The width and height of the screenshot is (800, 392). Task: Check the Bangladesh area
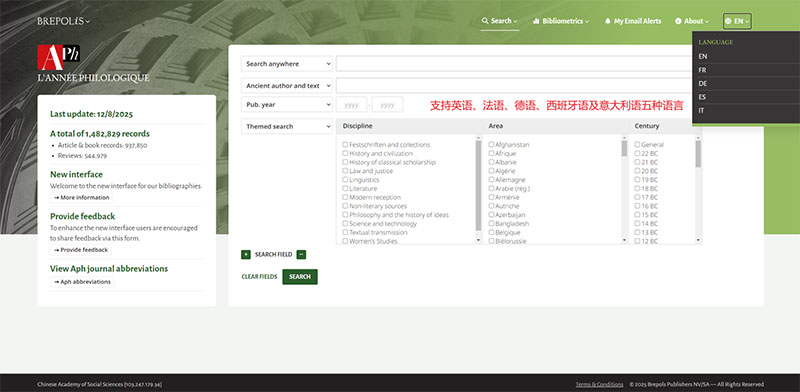point(491,224)
